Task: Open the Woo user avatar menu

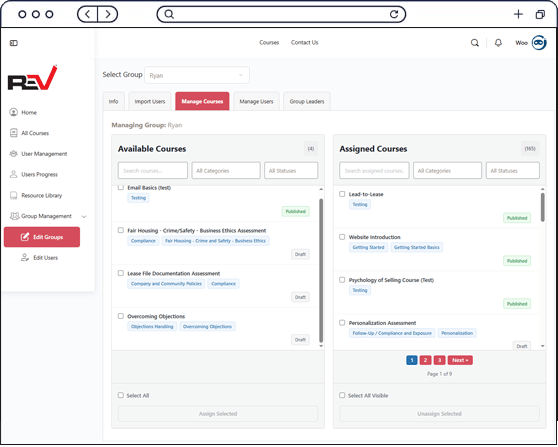Action: tap(539, 43)
